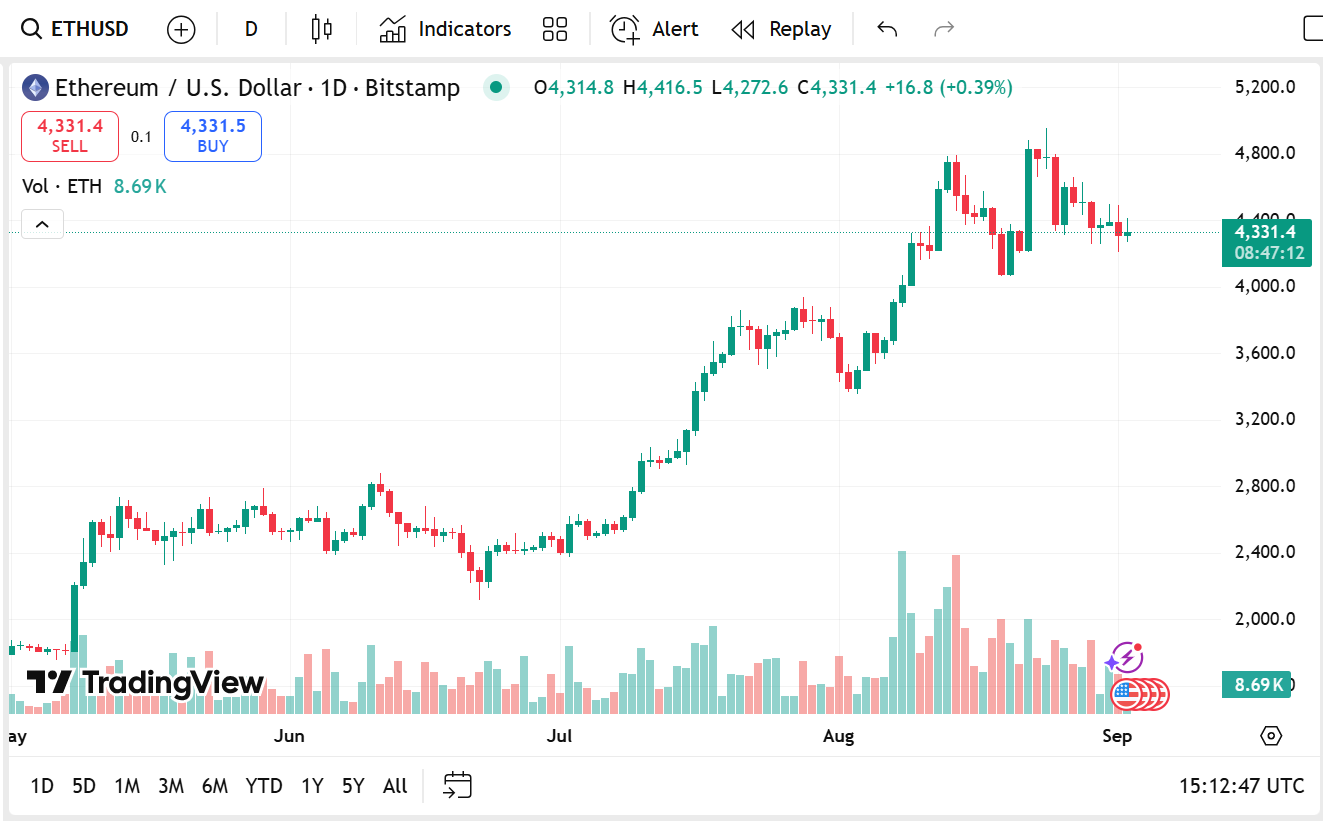Switch to the YTD range tab

click(x=264, y=786)
